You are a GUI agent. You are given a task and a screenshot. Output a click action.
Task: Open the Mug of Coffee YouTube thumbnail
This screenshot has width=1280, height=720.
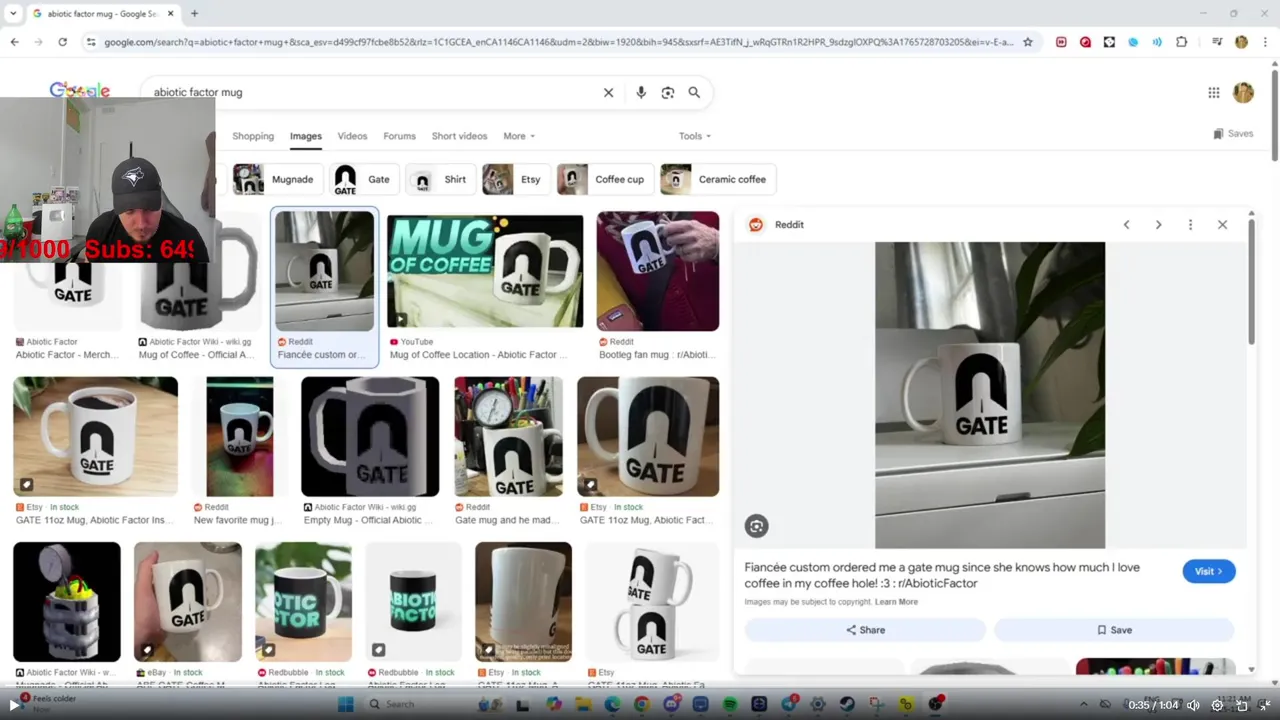485,271
